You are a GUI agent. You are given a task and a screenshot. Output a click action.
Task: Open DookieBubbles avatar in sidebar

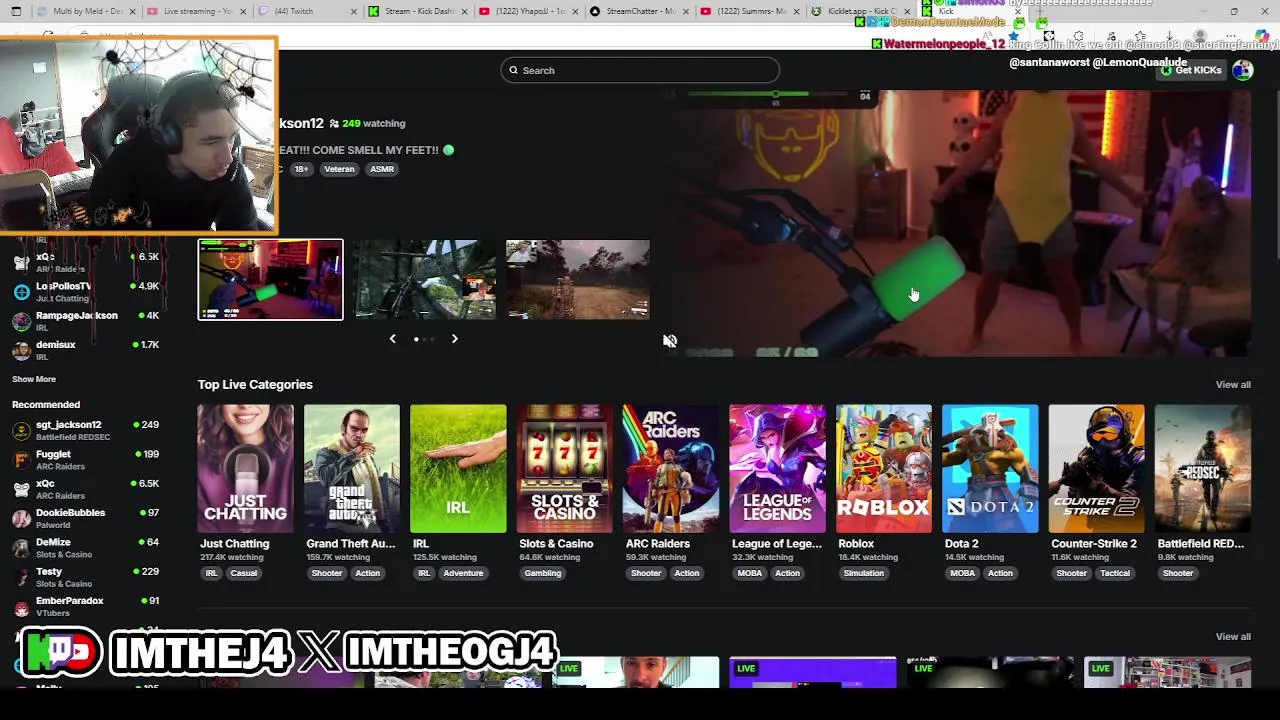coord(21,519)
